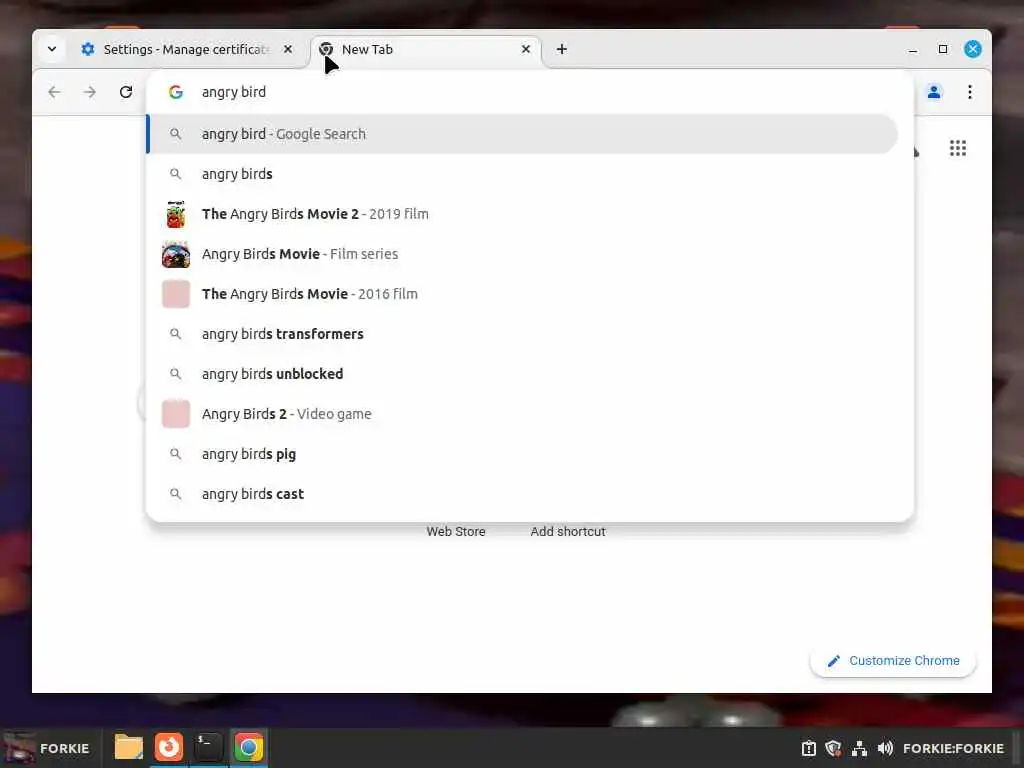Open the Web Store shortcut

tap(456, 532)
